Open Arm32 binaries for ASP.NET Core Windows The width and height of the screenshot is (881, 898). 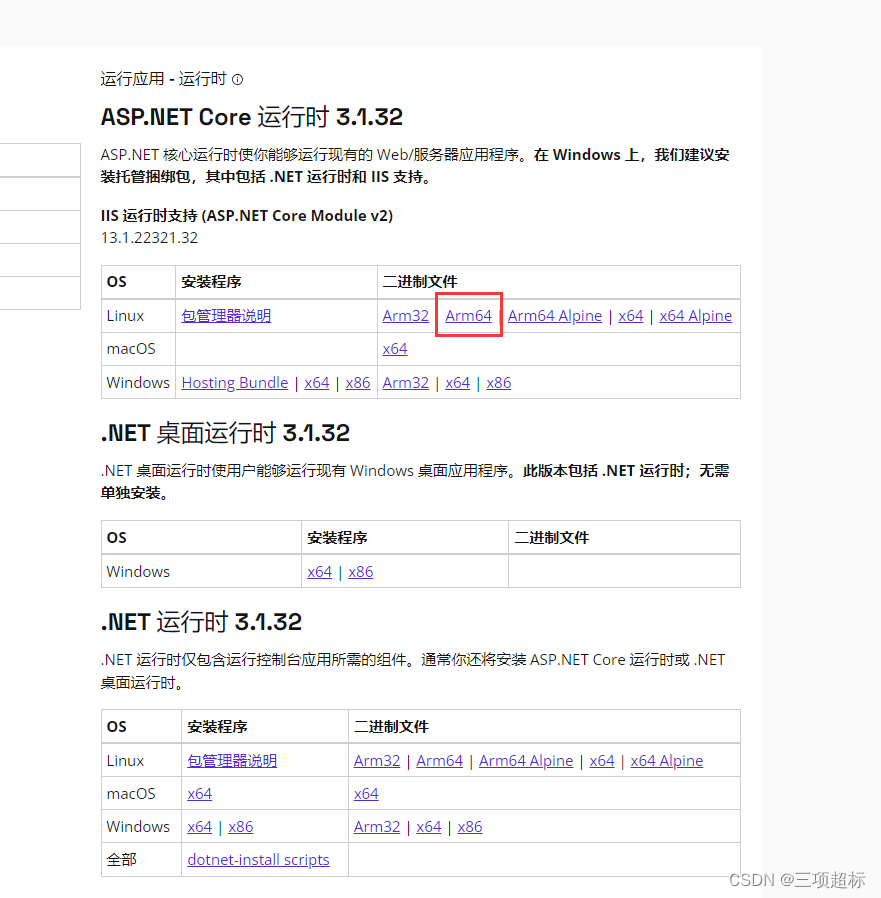click(x=406, y=382)
